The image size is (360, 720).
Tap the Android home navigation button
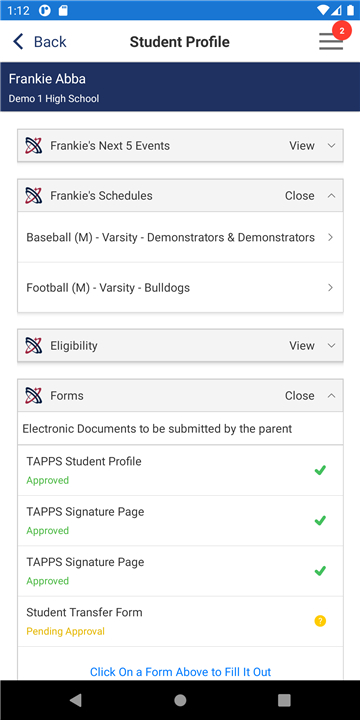point(180,700)
